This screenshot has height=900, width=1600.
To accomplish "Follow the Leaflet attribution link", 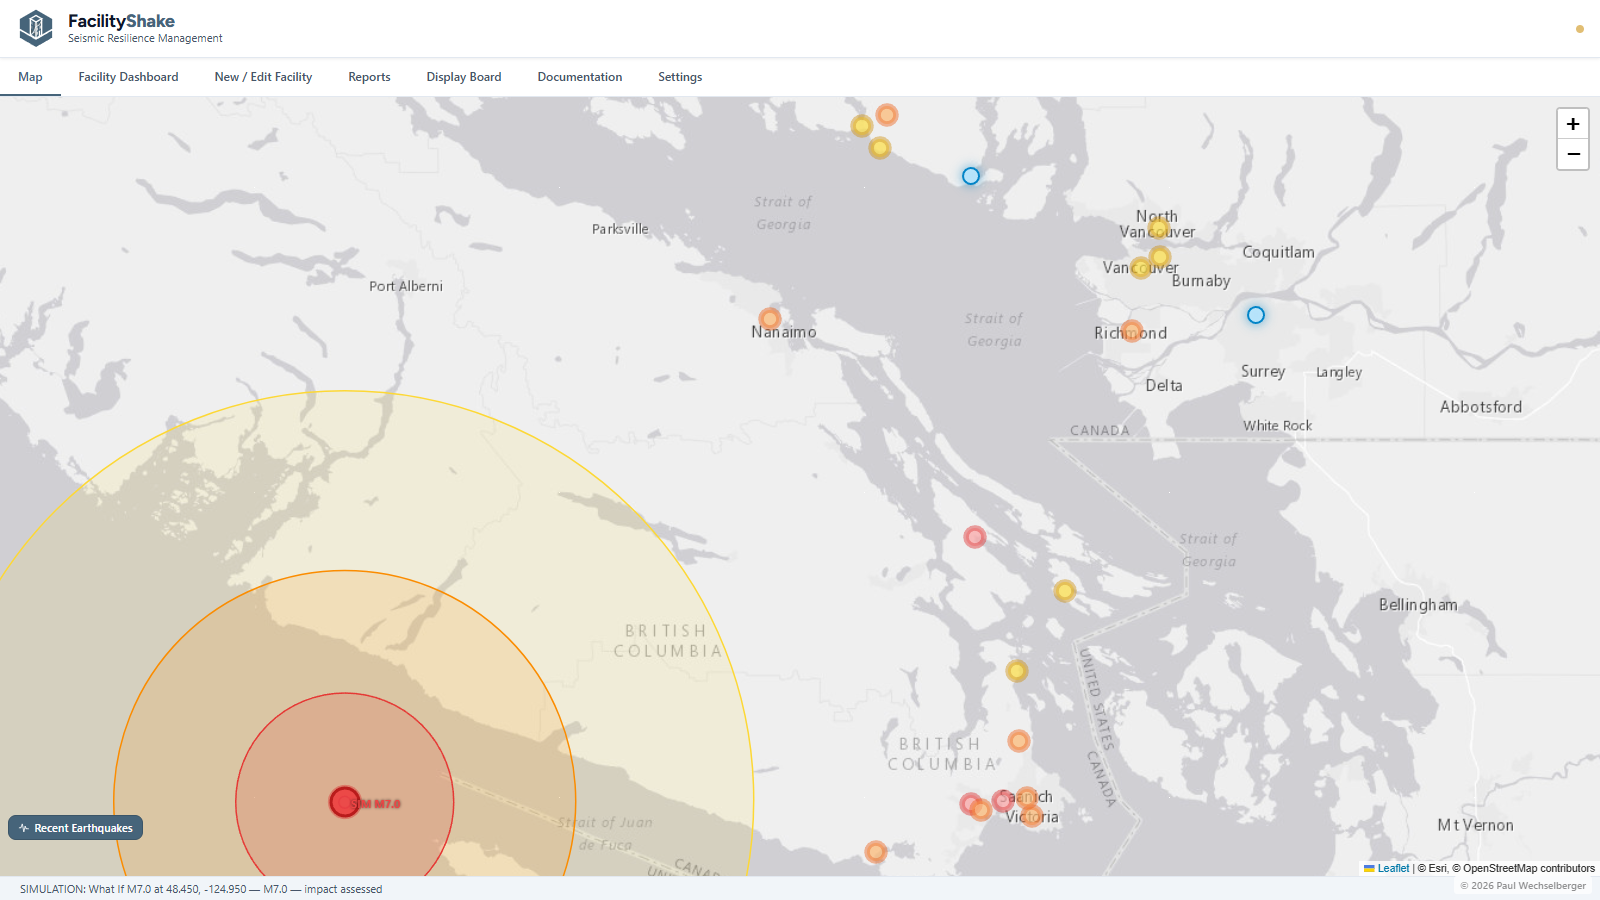I will tap(1386, 868).
